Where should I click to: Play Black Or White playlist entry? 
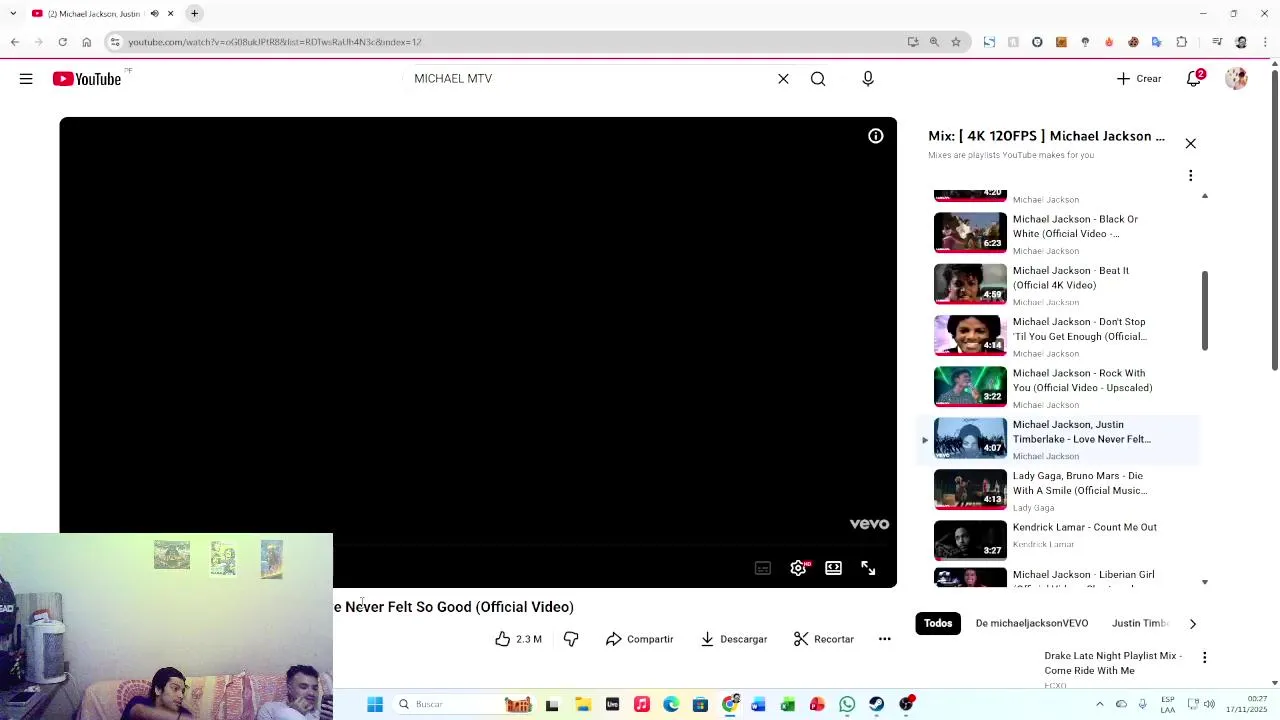[1060, 233]
